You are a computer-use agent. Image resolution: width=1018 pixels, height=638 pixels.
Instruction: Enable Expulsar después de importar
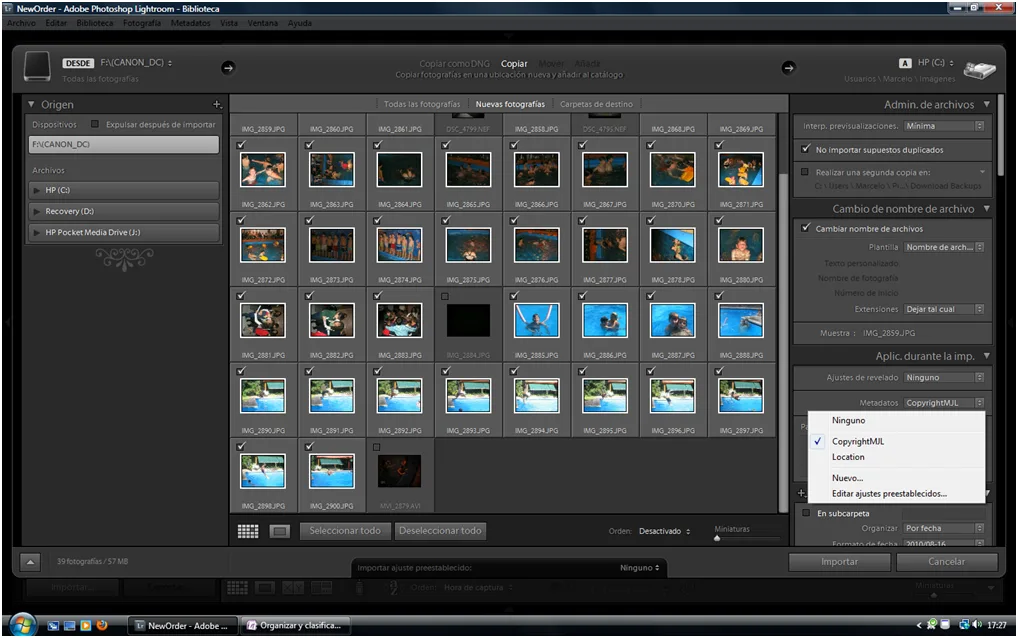(95, 123)
